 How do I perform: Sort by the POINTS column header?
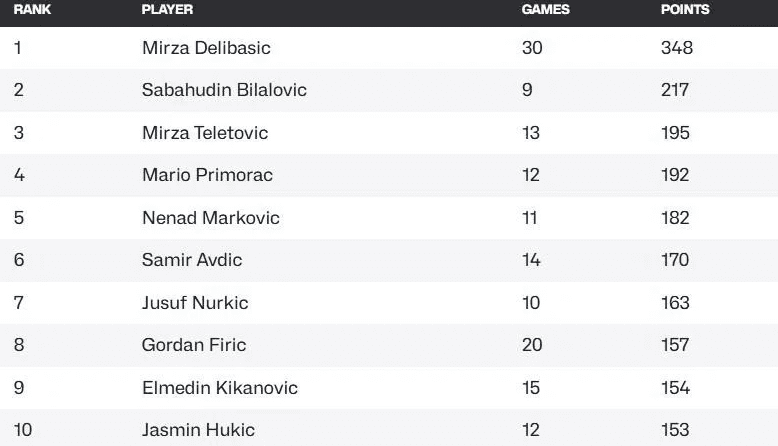[685, 9]
